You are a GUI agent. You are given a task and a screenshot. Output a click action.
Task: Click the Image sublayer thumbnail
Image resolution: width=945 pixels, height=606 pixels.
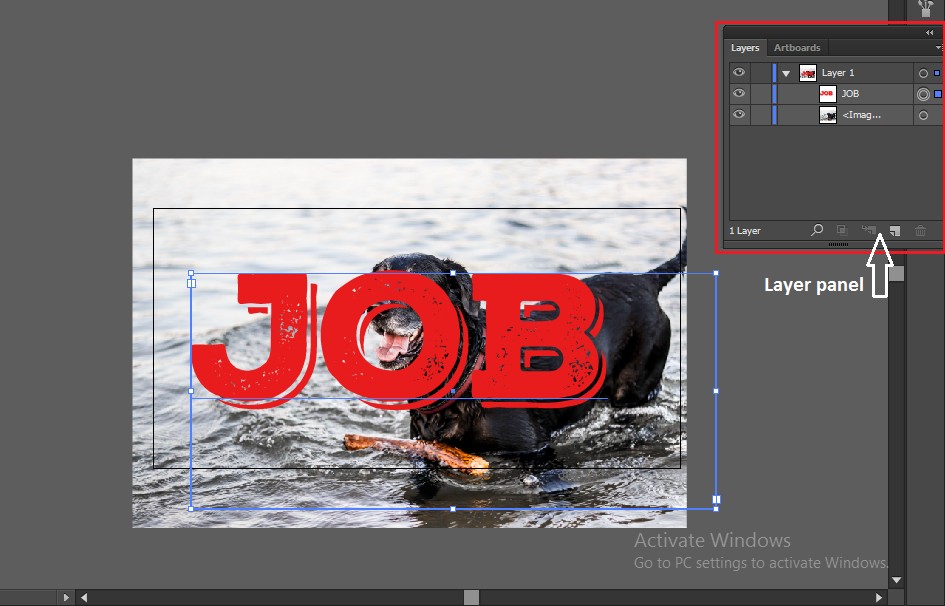pos(829,114)
